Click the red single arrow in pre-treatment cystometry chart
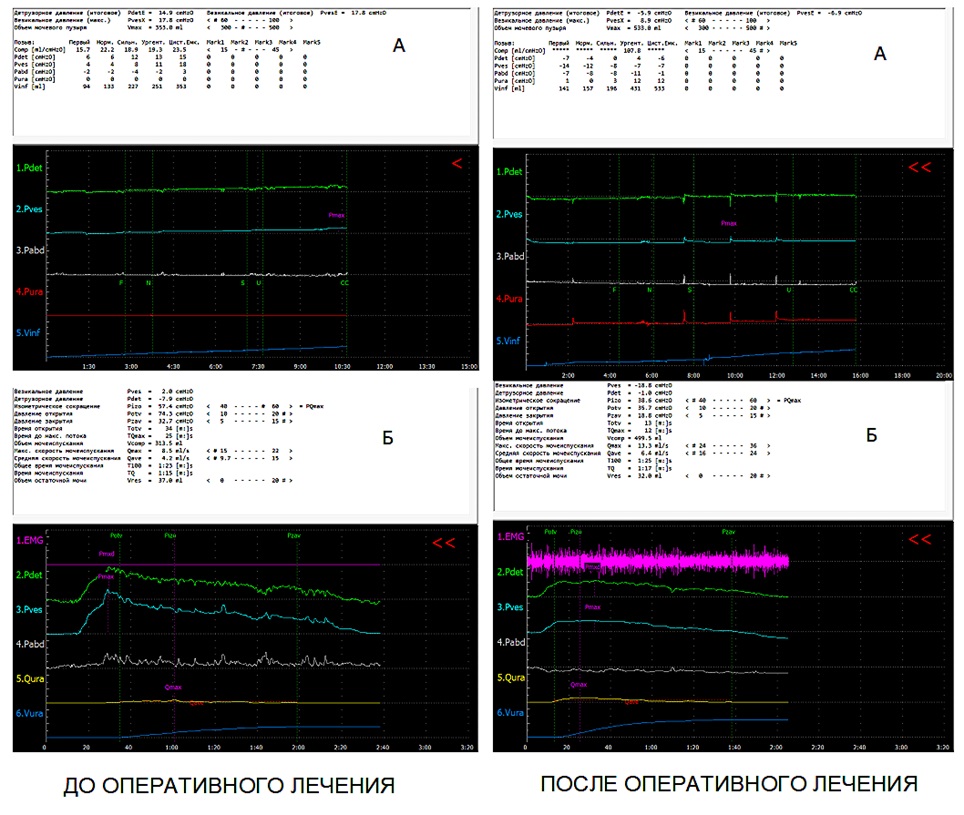 (x=456, y=164)
